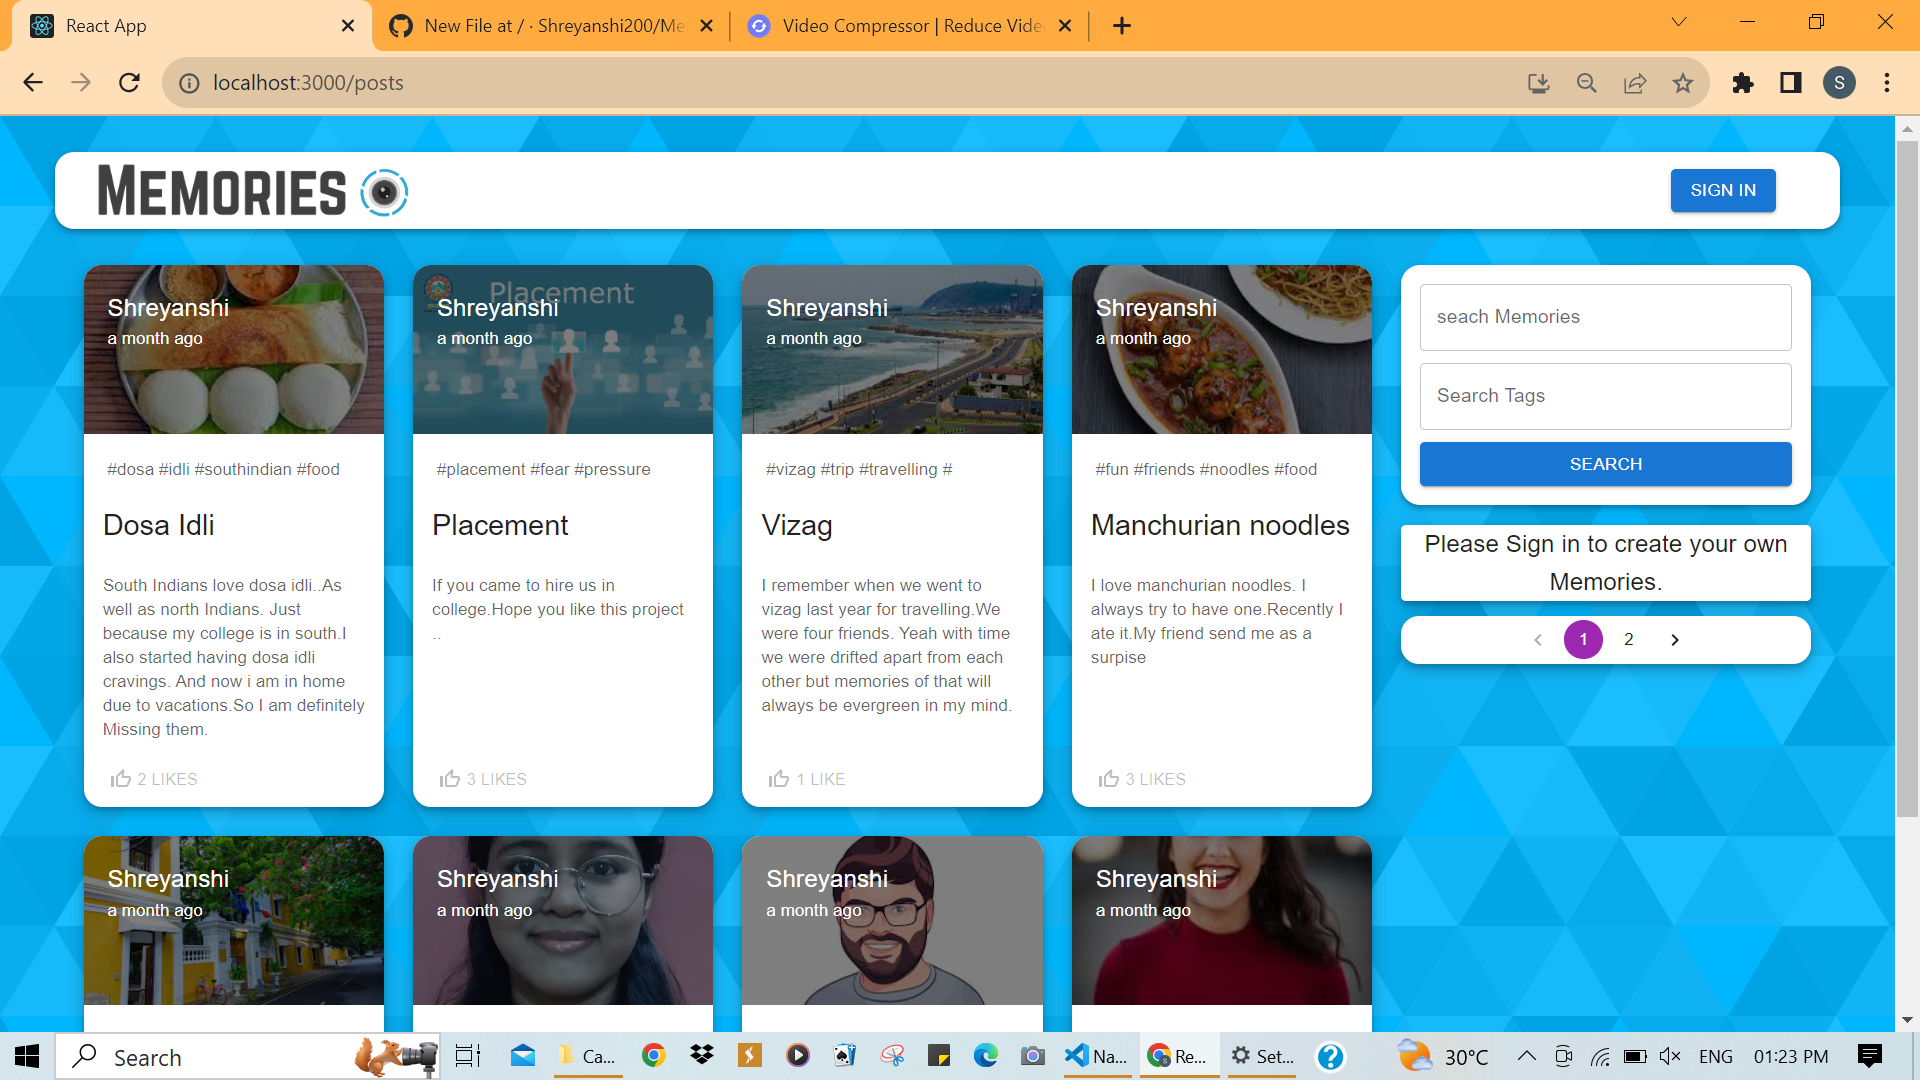Bookmark the page via the star icon
The width and height of the screenshot is (1920, 1080).
[x=1683, y=83]
